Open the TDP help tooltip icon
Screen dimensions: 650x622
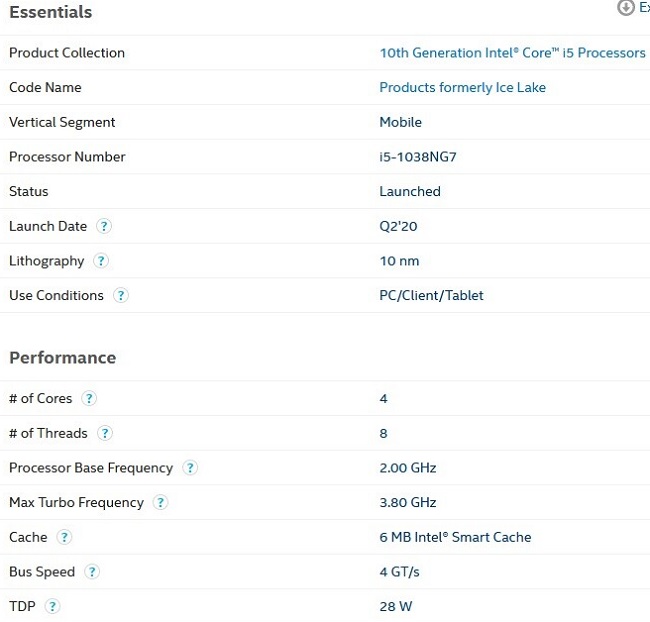(x=53, y=607)
